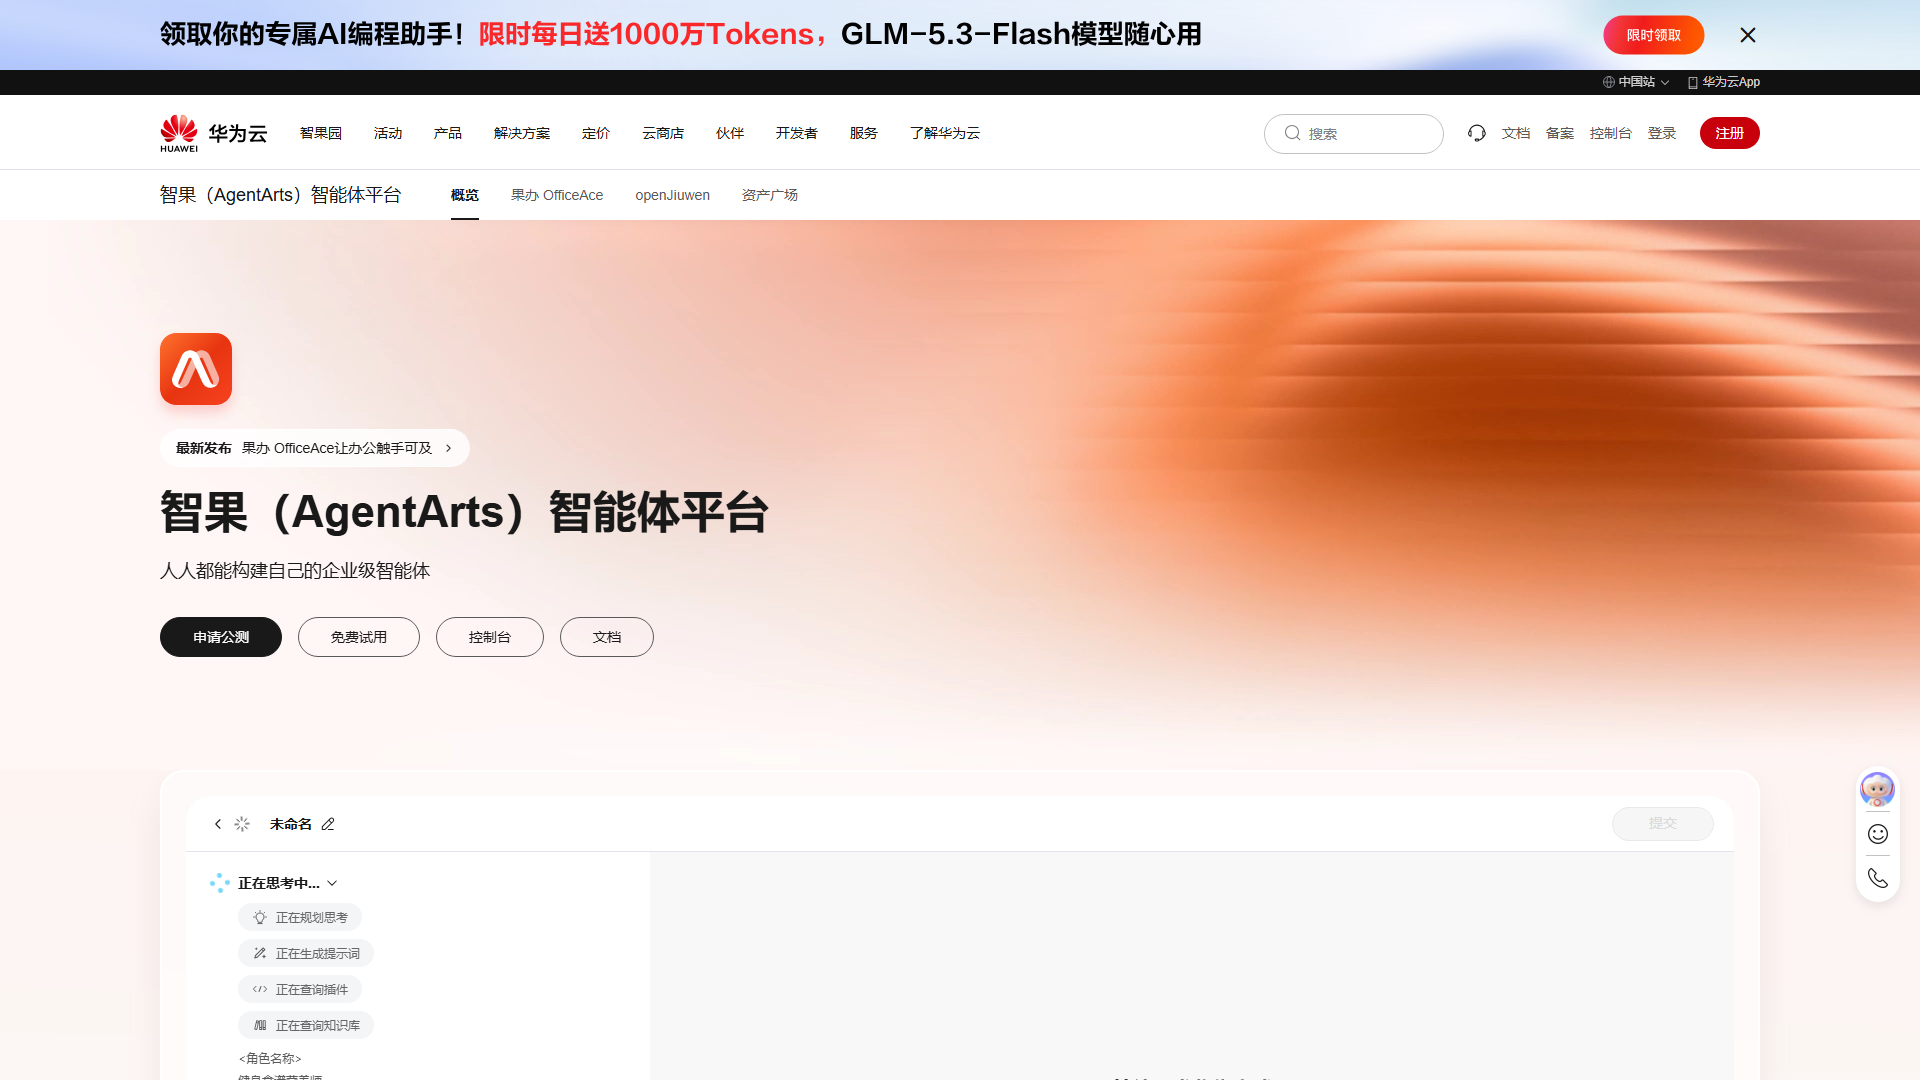
Task: Click the headset customer service icon
Action: coord(1477,133)
